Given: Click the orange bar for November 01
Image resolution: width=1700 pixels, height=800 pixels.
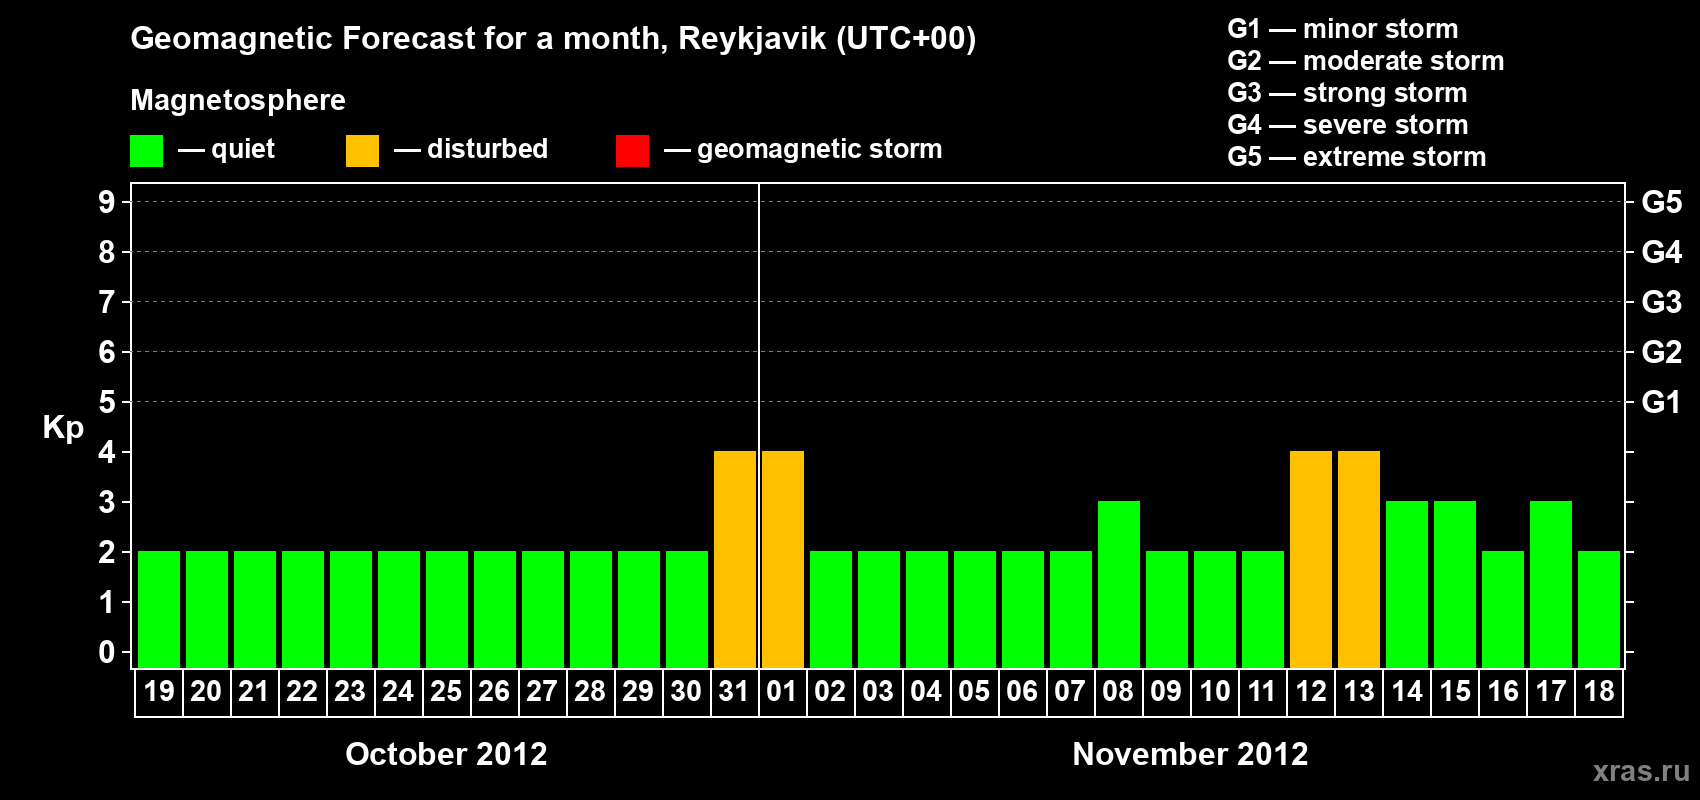Looking at the screenshot, I should pyautogui.click(x=783, y=559).
